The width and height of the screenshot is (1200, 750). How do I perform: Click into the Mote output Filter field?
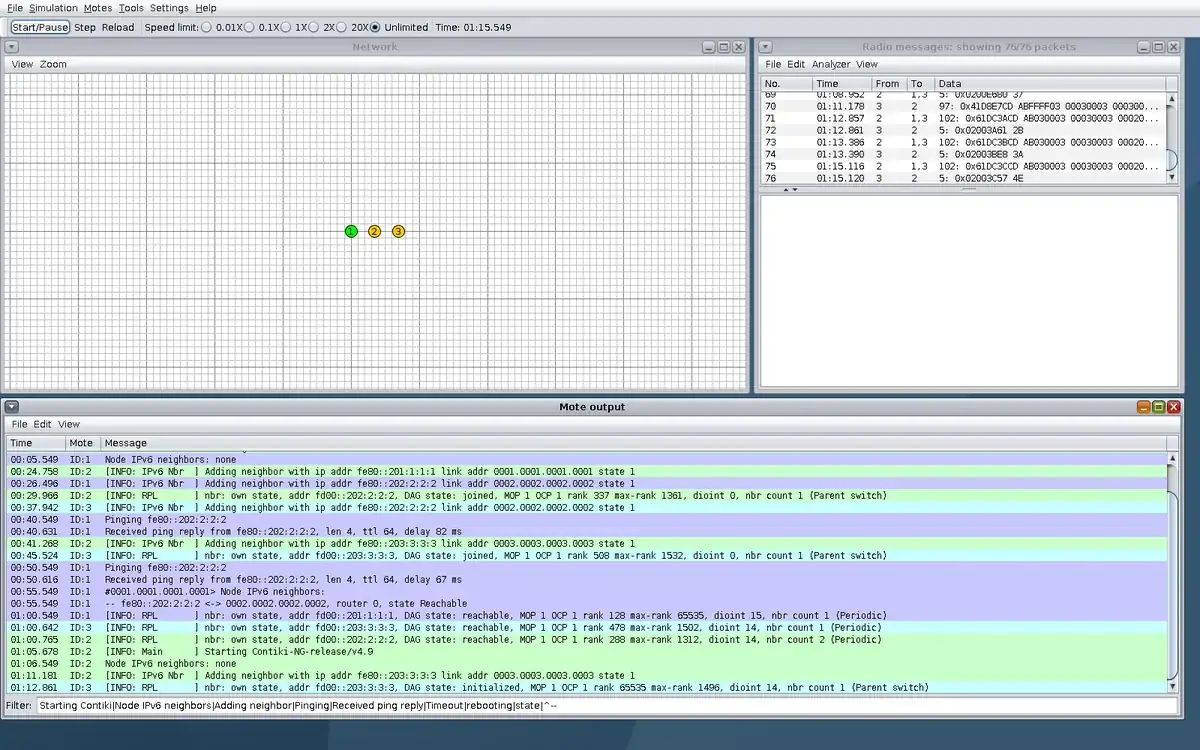pyautogui.click(x=608, y=706)
